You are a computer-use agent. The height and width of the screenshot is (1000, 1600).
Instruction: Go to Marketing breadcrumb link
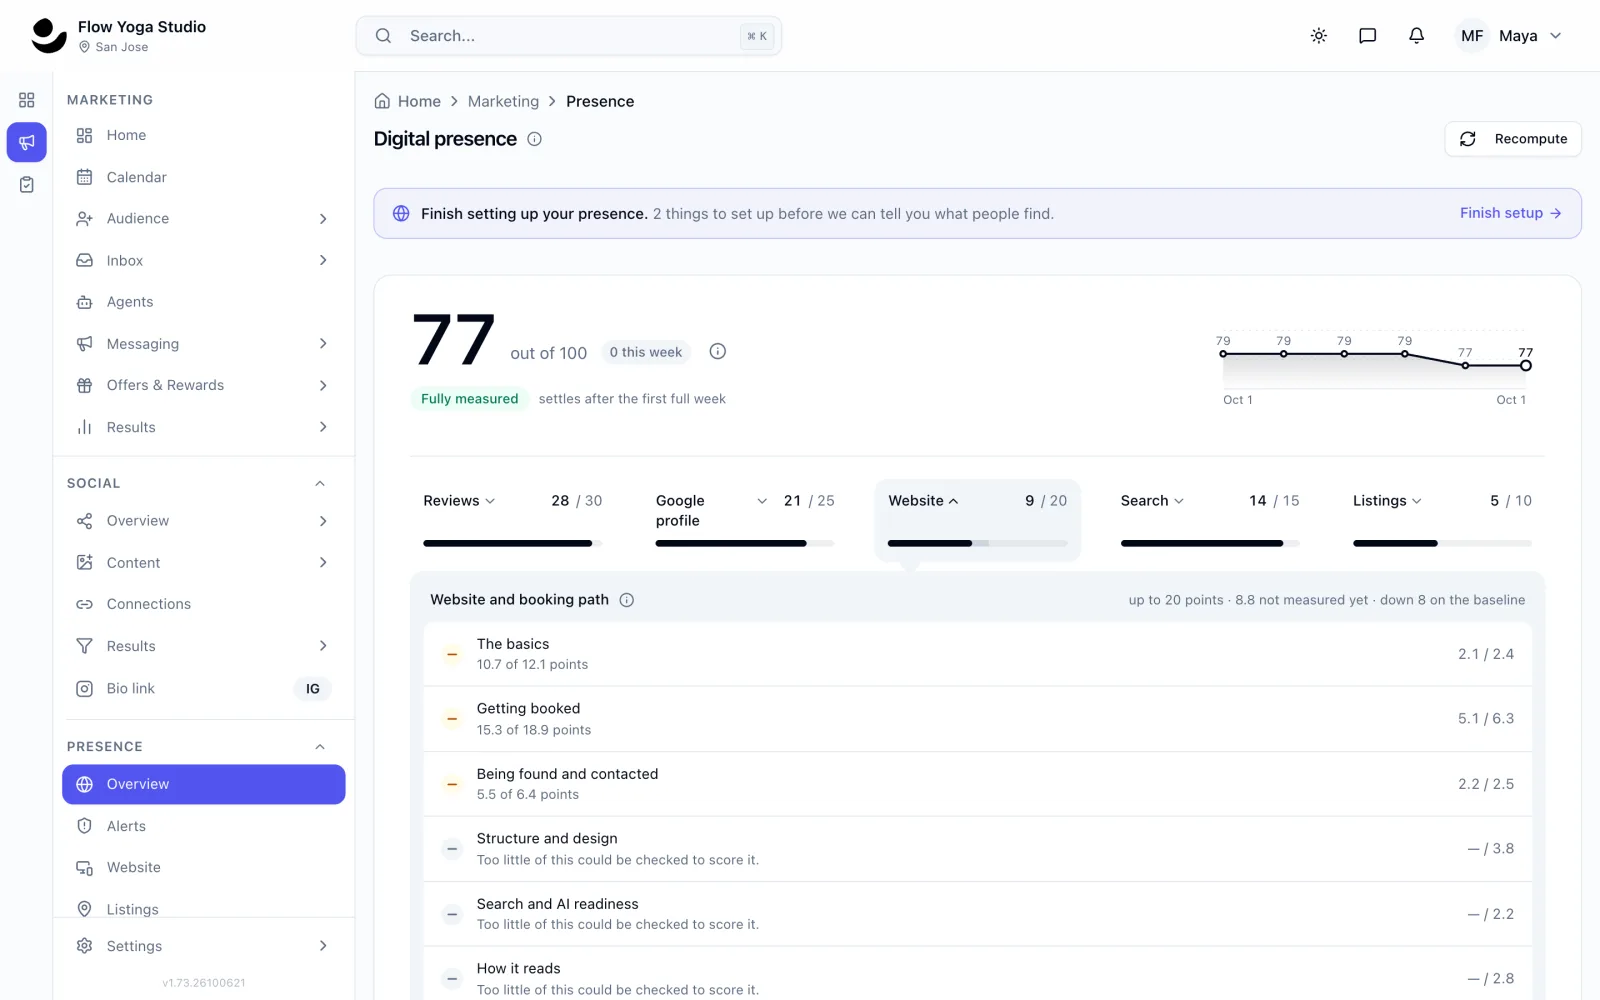503,101
